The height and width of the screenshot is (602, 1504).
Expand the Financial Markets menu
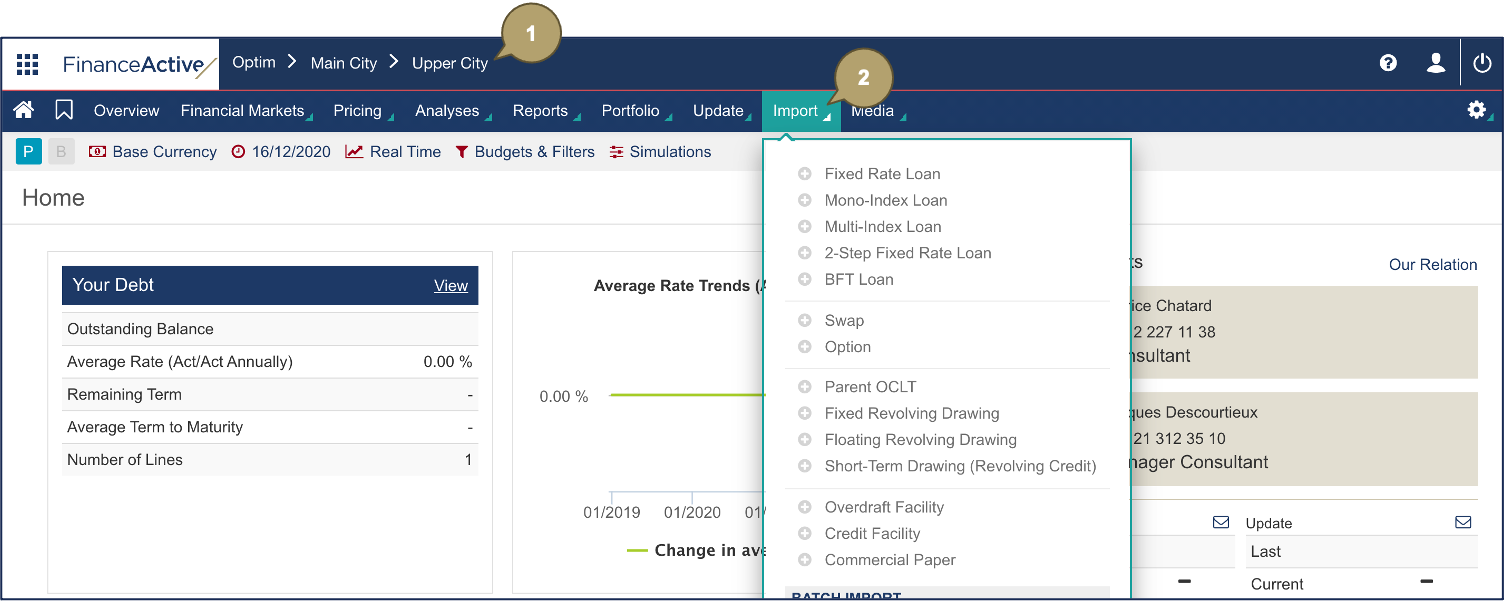click(x=242, y=111)
